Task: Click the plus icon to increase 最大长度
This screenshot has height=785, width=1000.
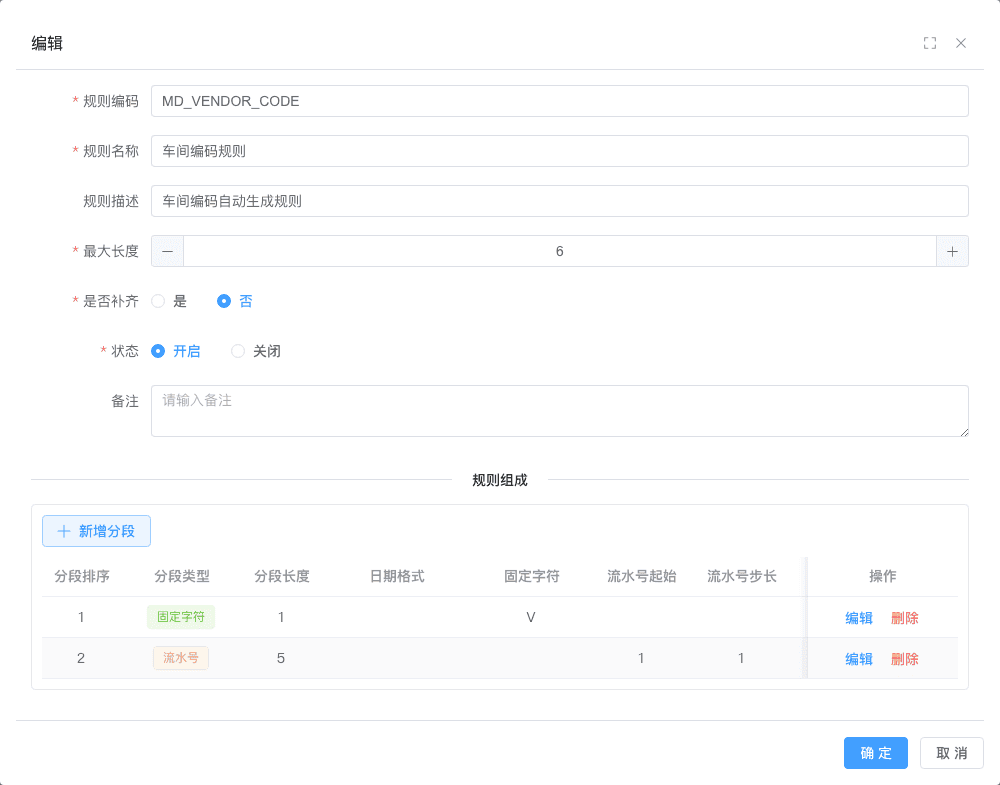Action: point(952,251)
